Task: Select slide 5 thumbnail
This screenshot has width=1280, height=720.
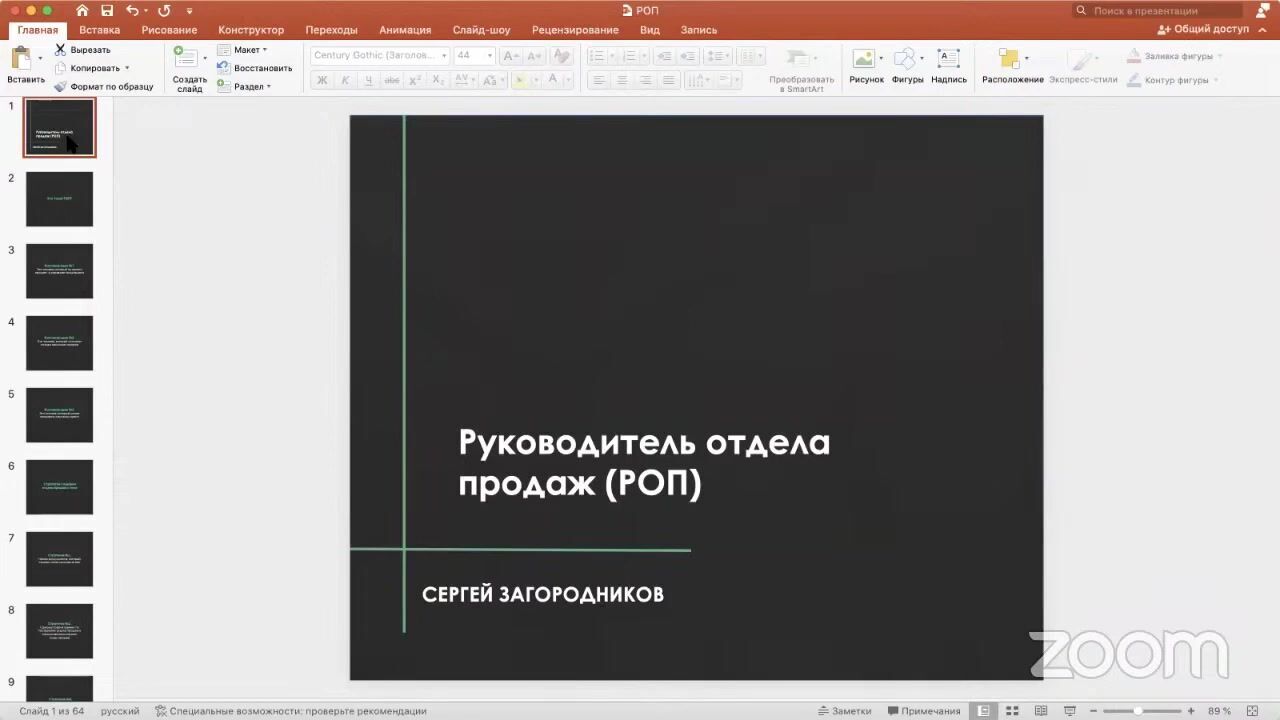Action: click(x=59, y=415)
